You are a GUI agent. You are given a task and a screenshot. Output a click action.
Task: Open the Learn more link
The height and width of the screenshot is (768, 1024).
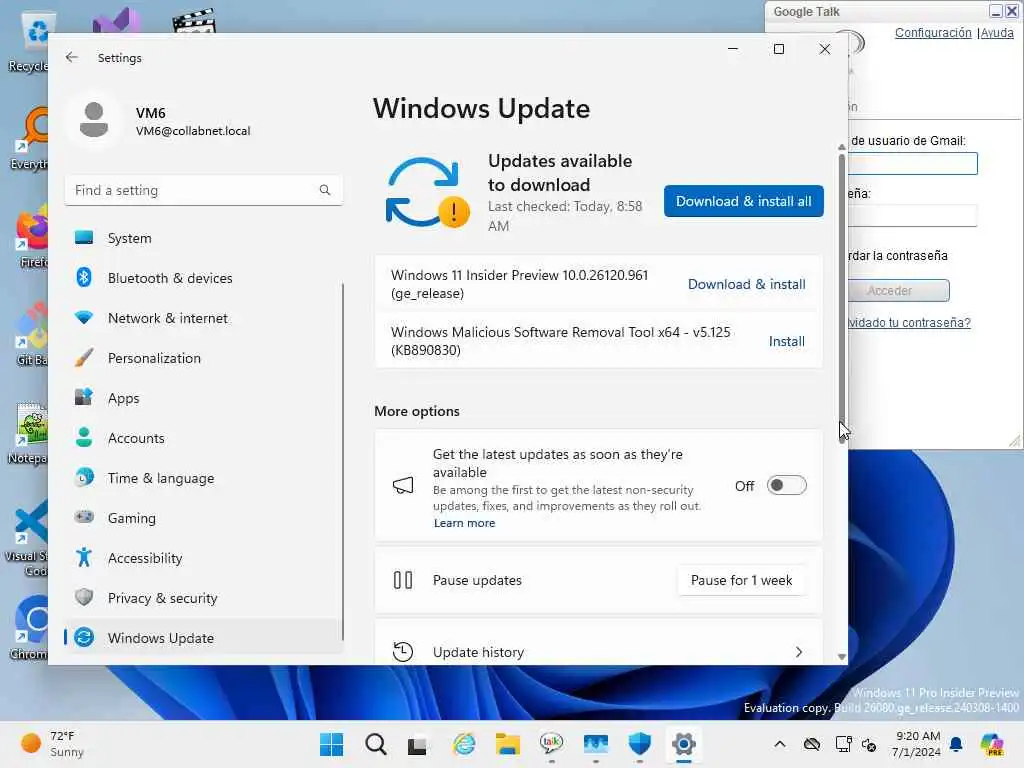click(464, 523)
